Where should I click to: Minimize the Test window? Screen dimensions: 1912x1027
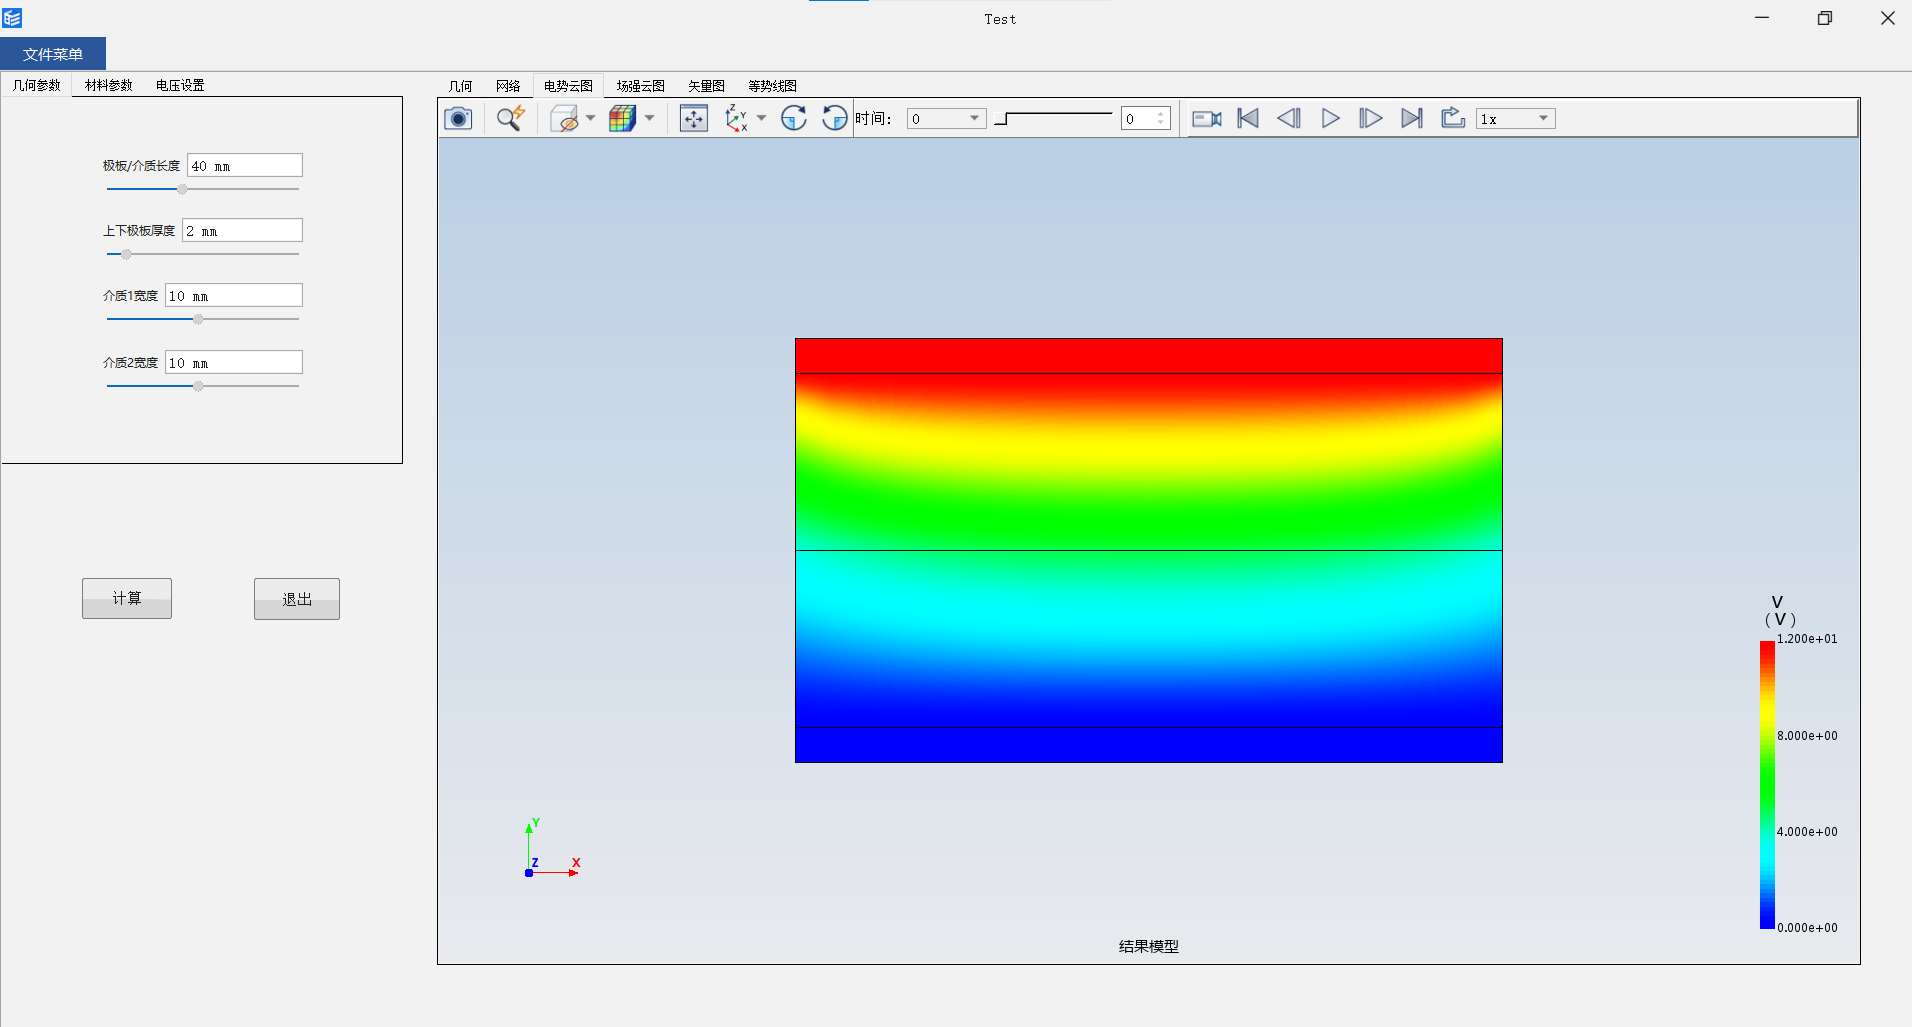coord(1762,18)
